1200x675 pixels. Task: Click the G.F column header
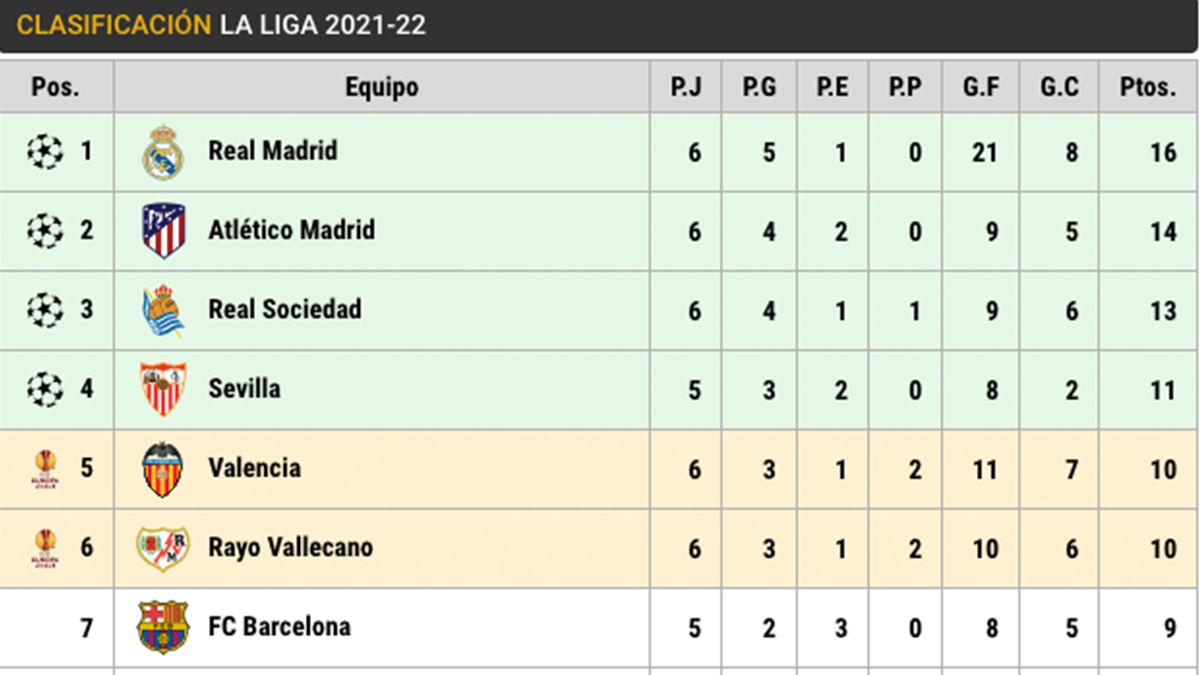(x=980, y=87)
